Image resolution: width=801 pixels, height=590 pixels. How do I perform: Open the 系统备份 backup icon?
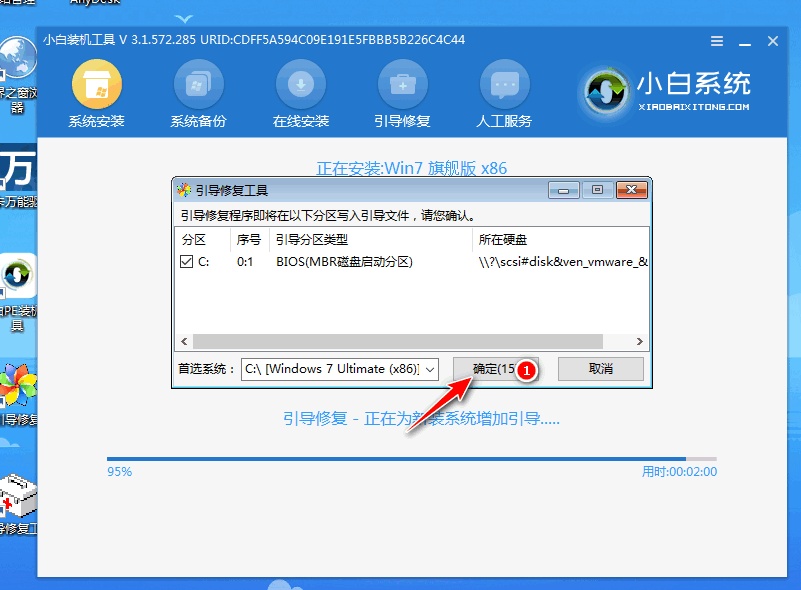[198, 86]
